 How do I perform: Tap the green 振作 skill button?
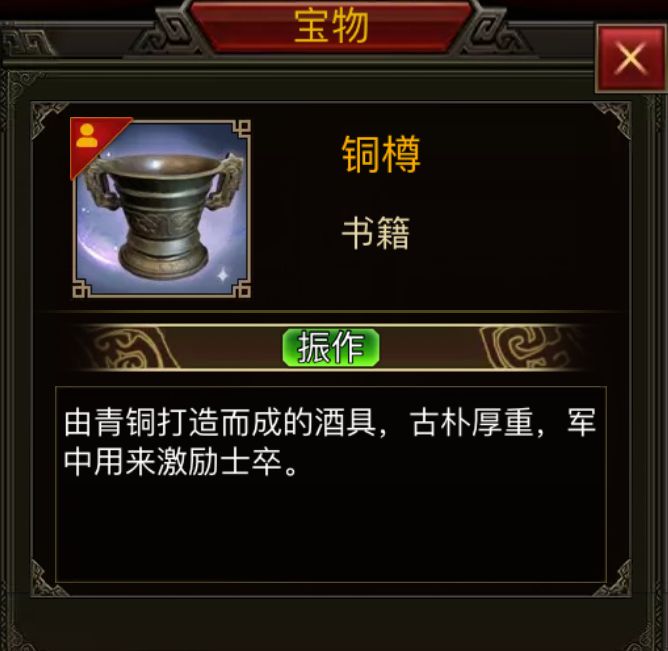tap(331, 347)
